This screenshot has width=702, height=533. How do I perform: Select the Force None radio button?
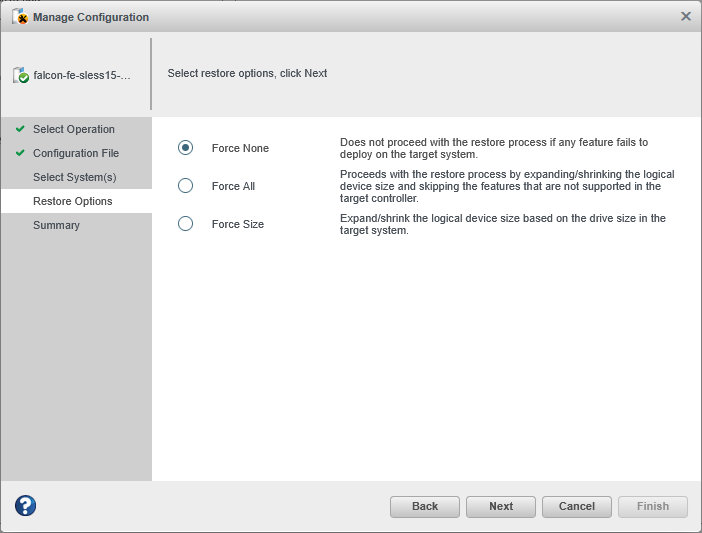(185, 148)
